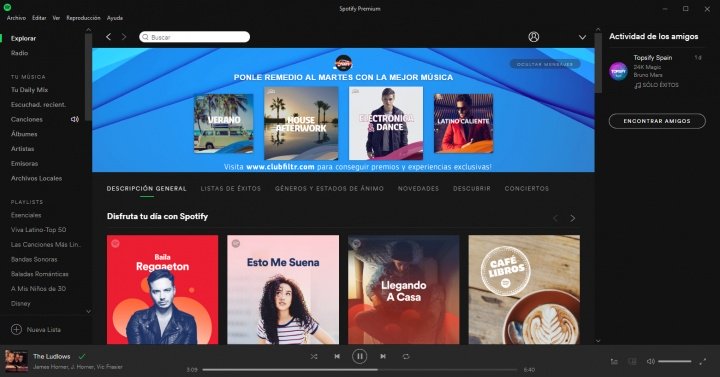
Task: Open the Editar menu
Action: [39, 18]
